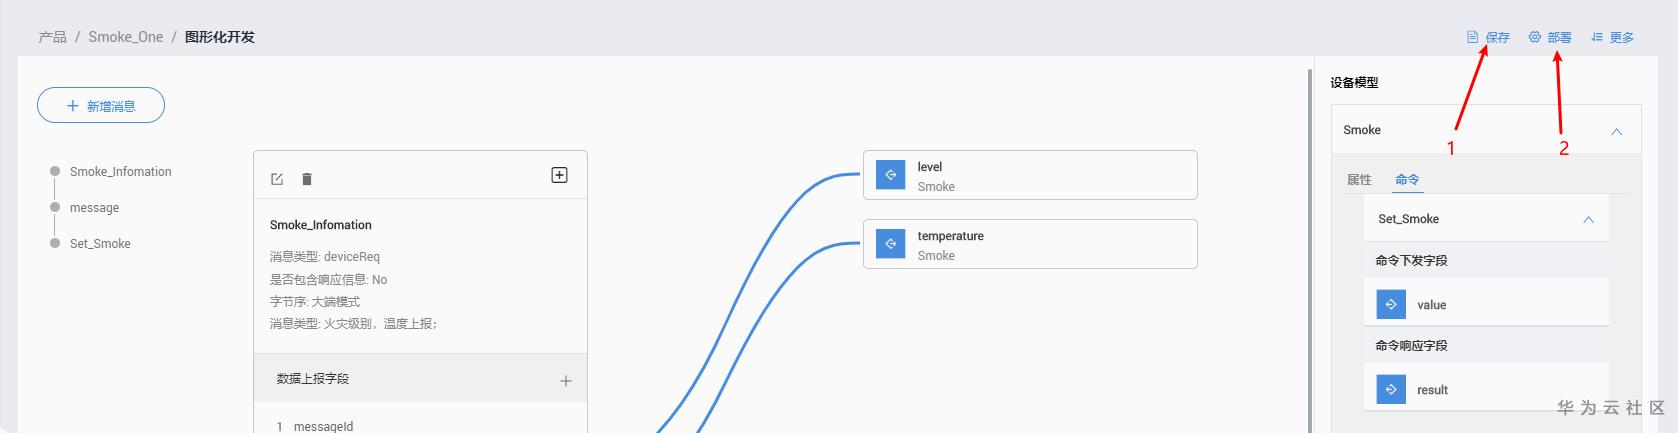Image resolution: width=1678 pixels, height=433 pixels.
Task: Select Set_Smoke in the message list
Action: [100, 244]
